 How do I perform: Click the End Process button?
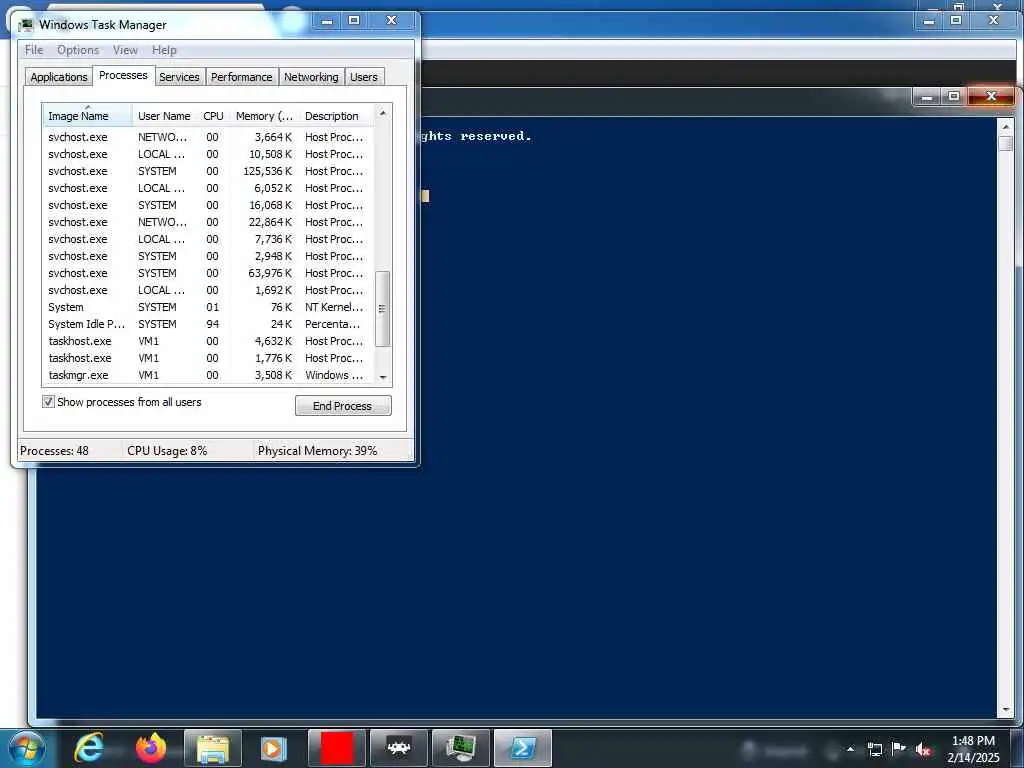(343, 406)
